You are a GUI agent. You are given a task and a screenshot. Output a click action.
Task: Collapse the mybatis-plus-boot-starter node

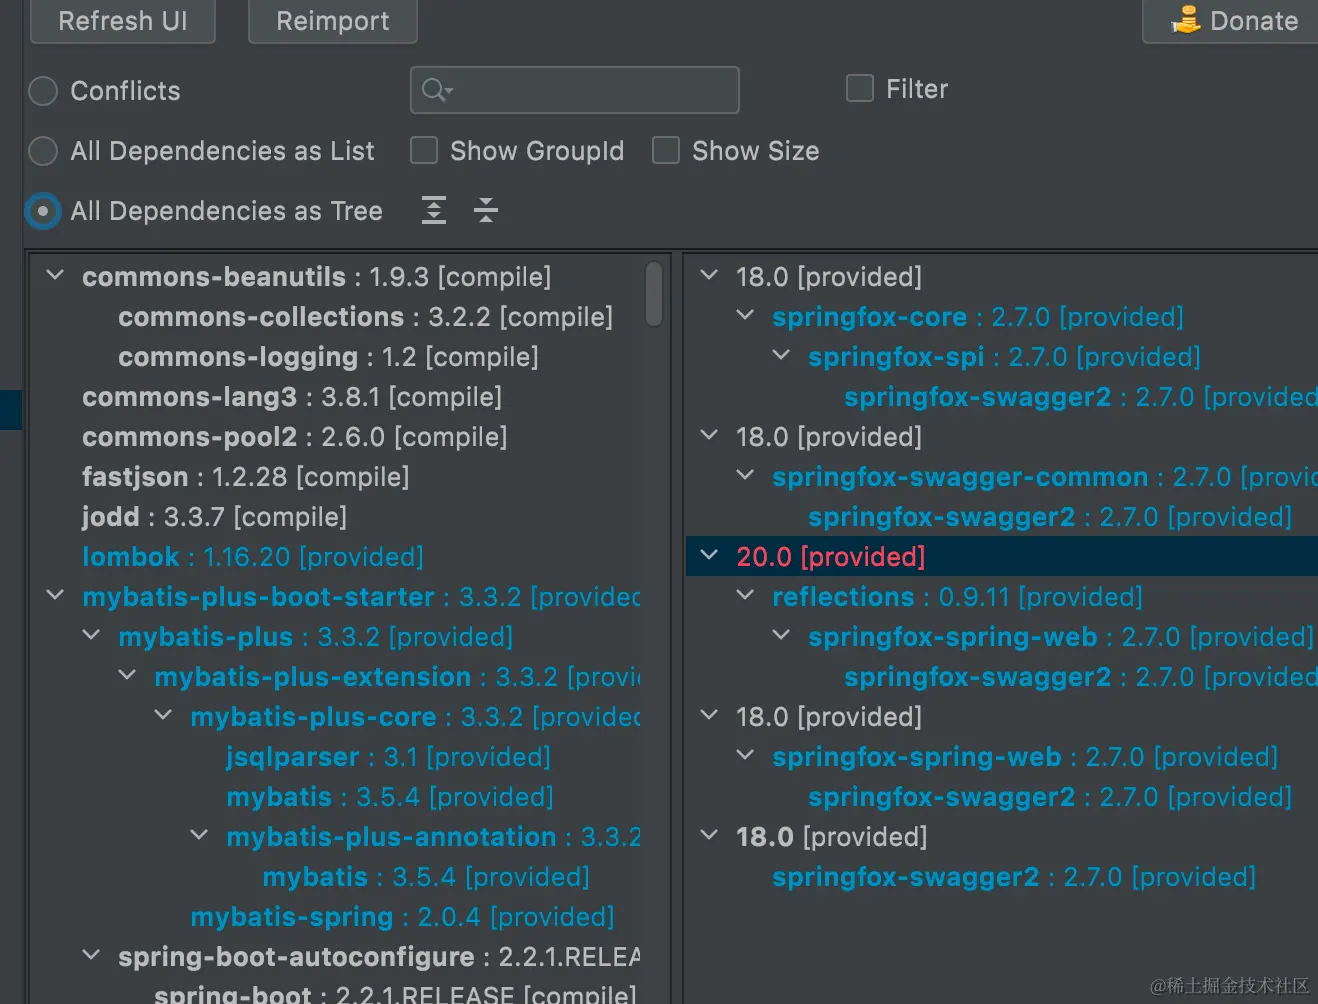point(55,595)
